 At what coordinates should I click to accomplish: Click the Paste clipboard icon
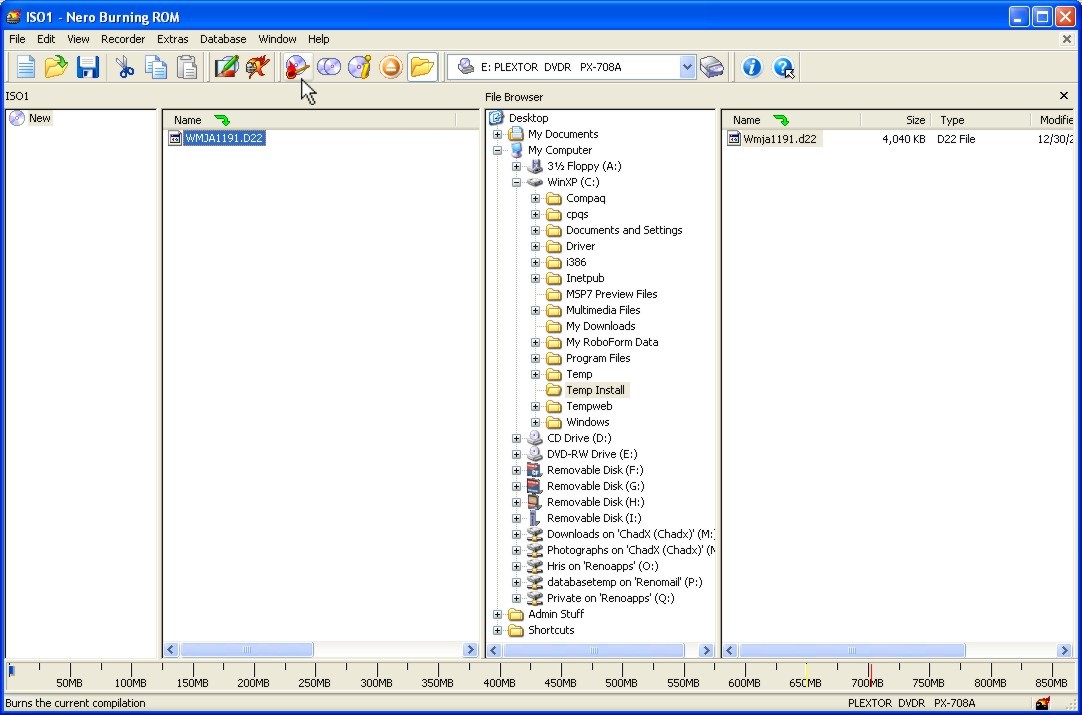pos(187,67)
